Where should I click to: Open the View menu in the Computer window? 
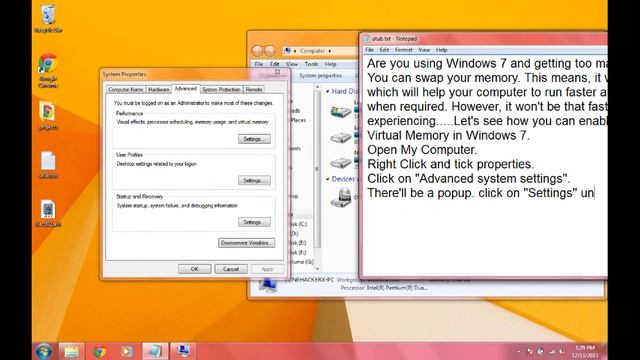coord(291,64)
